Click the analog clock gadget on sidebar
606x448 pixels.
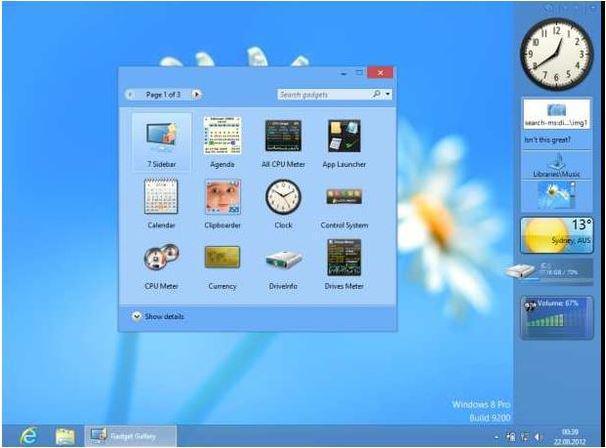[x=557, y=54]
